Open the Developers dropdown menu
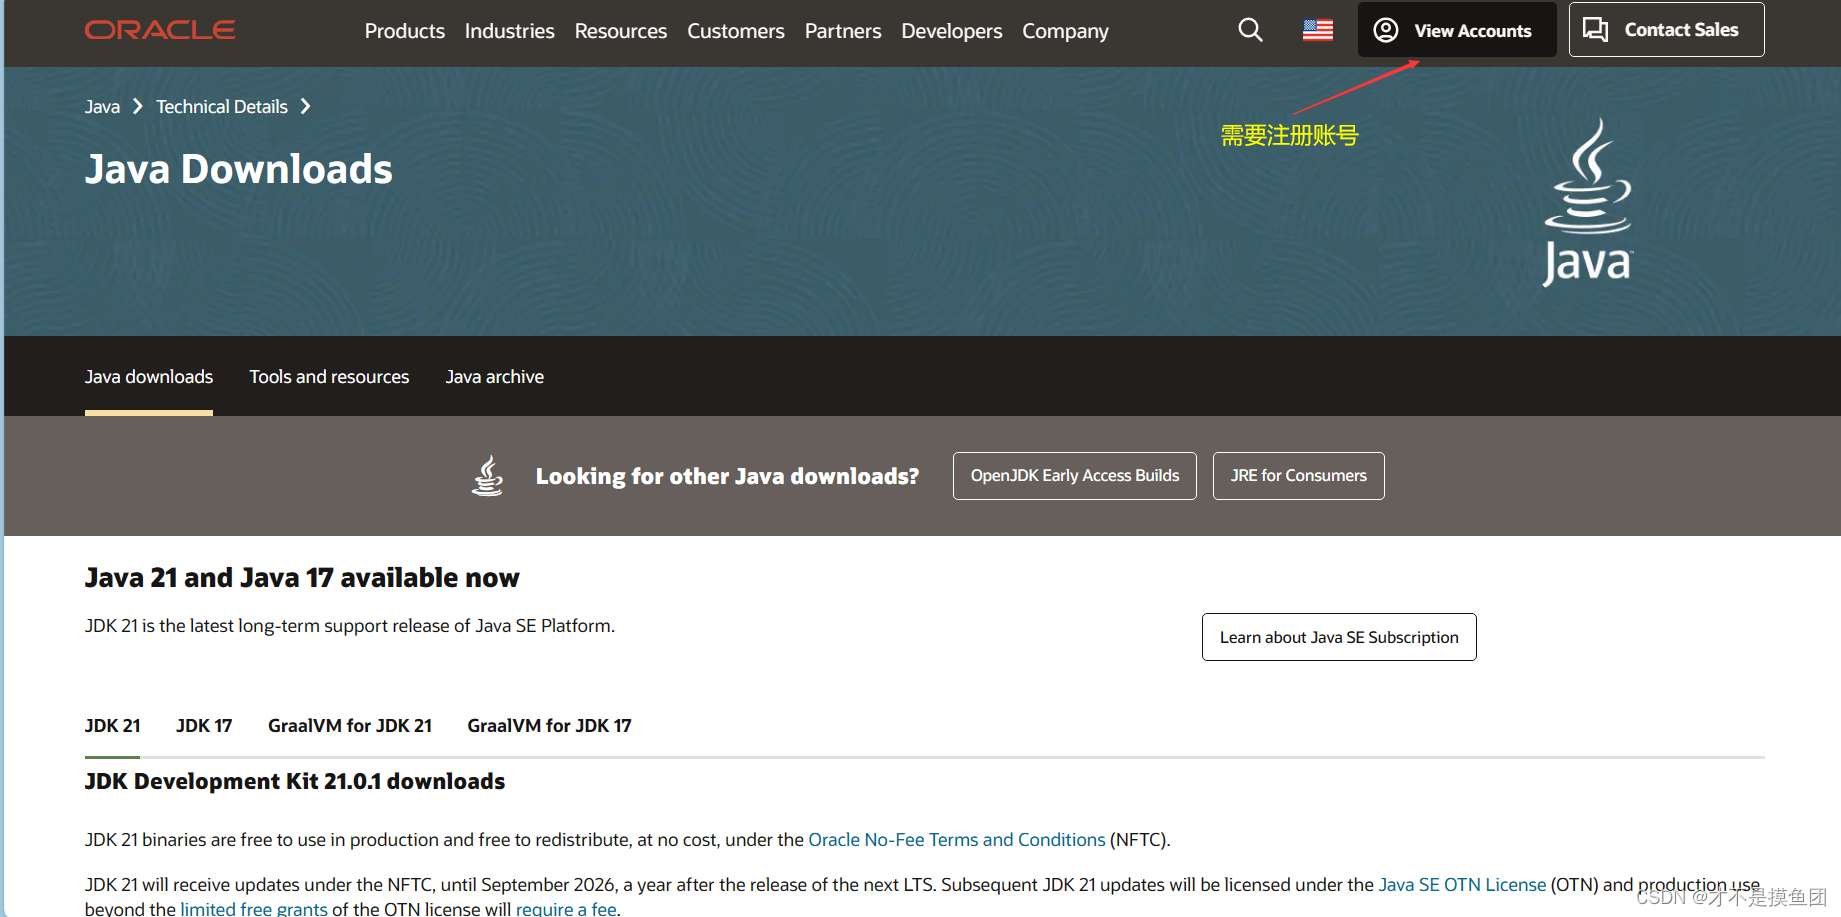Screen dimensions: 1841x917 click(950, 31)
